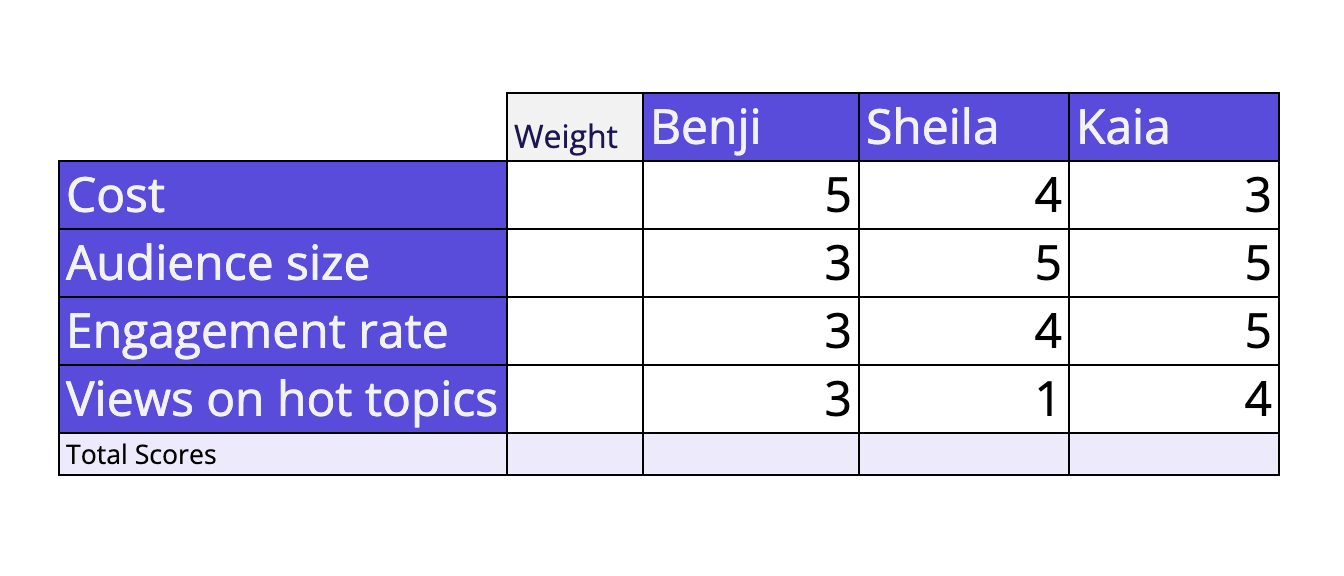Click the Total Scores row label

pos(283,454)
